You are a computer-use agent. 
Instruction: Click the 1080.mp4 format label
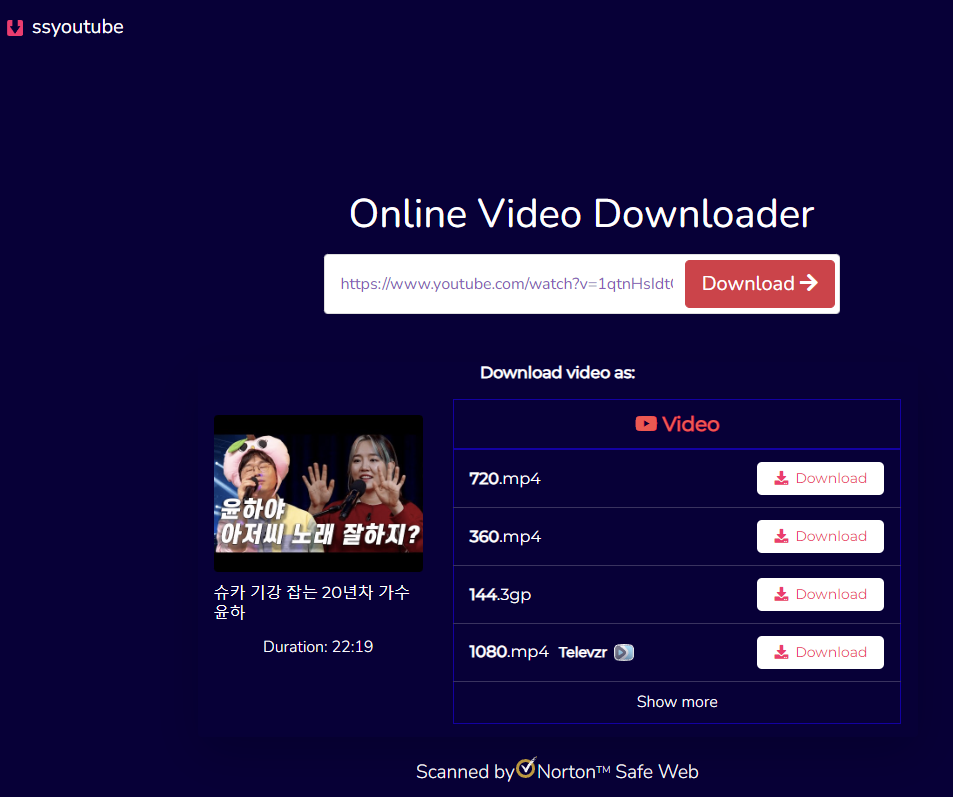click(x=509, y=652)
